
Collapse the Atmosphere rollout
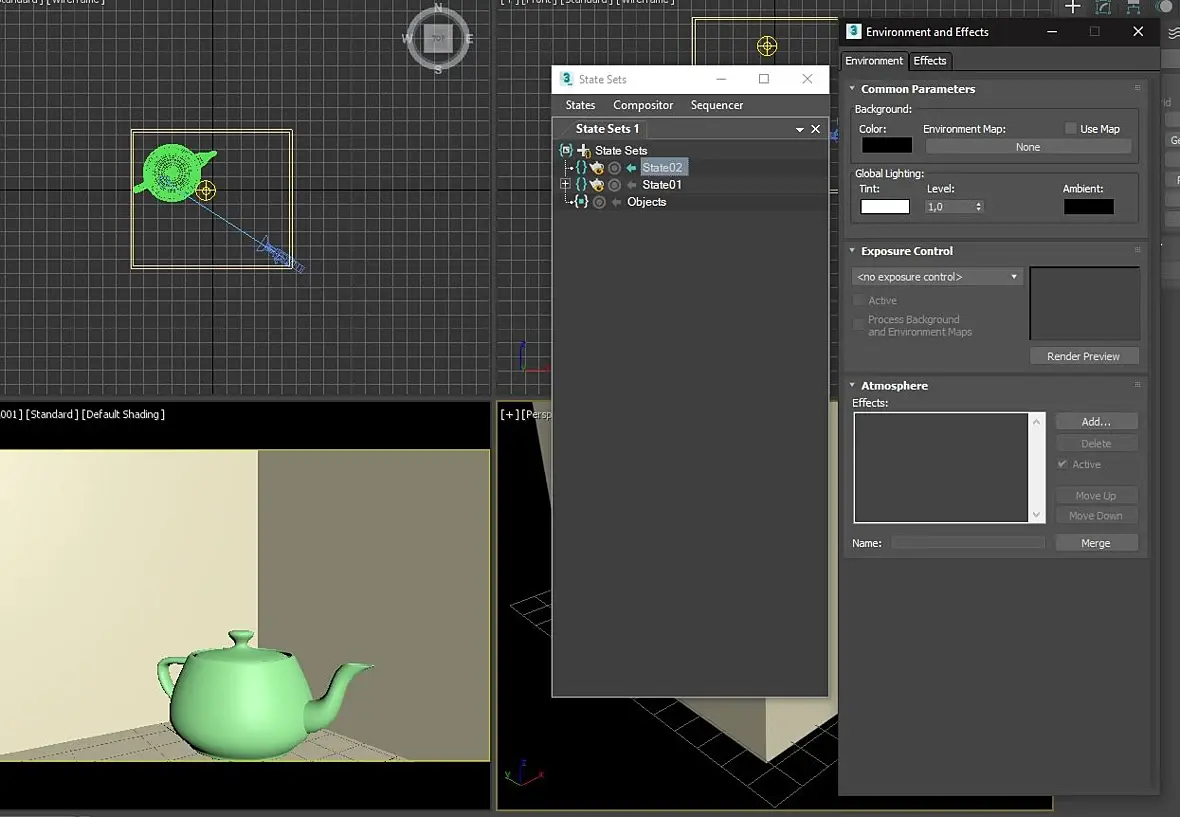point(853,385)
